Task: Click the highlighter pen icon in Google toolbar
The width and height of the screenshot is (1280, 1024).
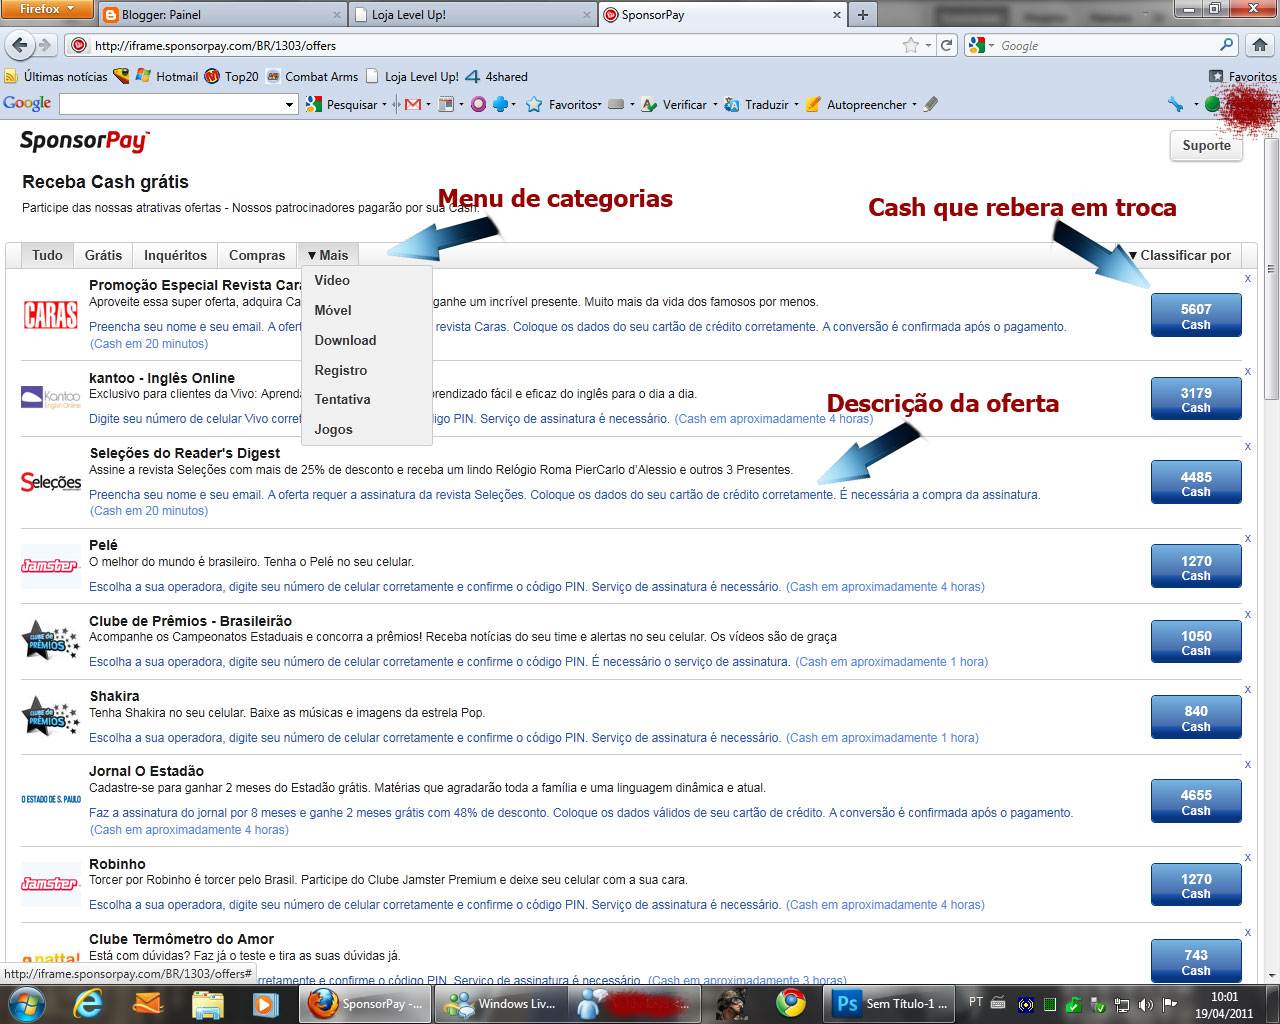Action: [931, 104]
